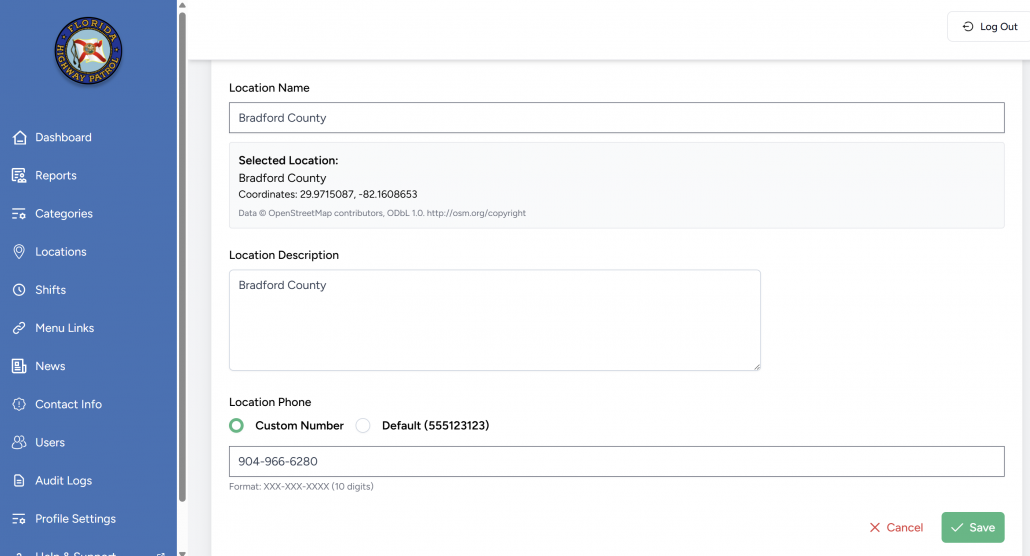Open Profile Settings in sidebar
1030x556 pixels.
(x=75, y=519)
